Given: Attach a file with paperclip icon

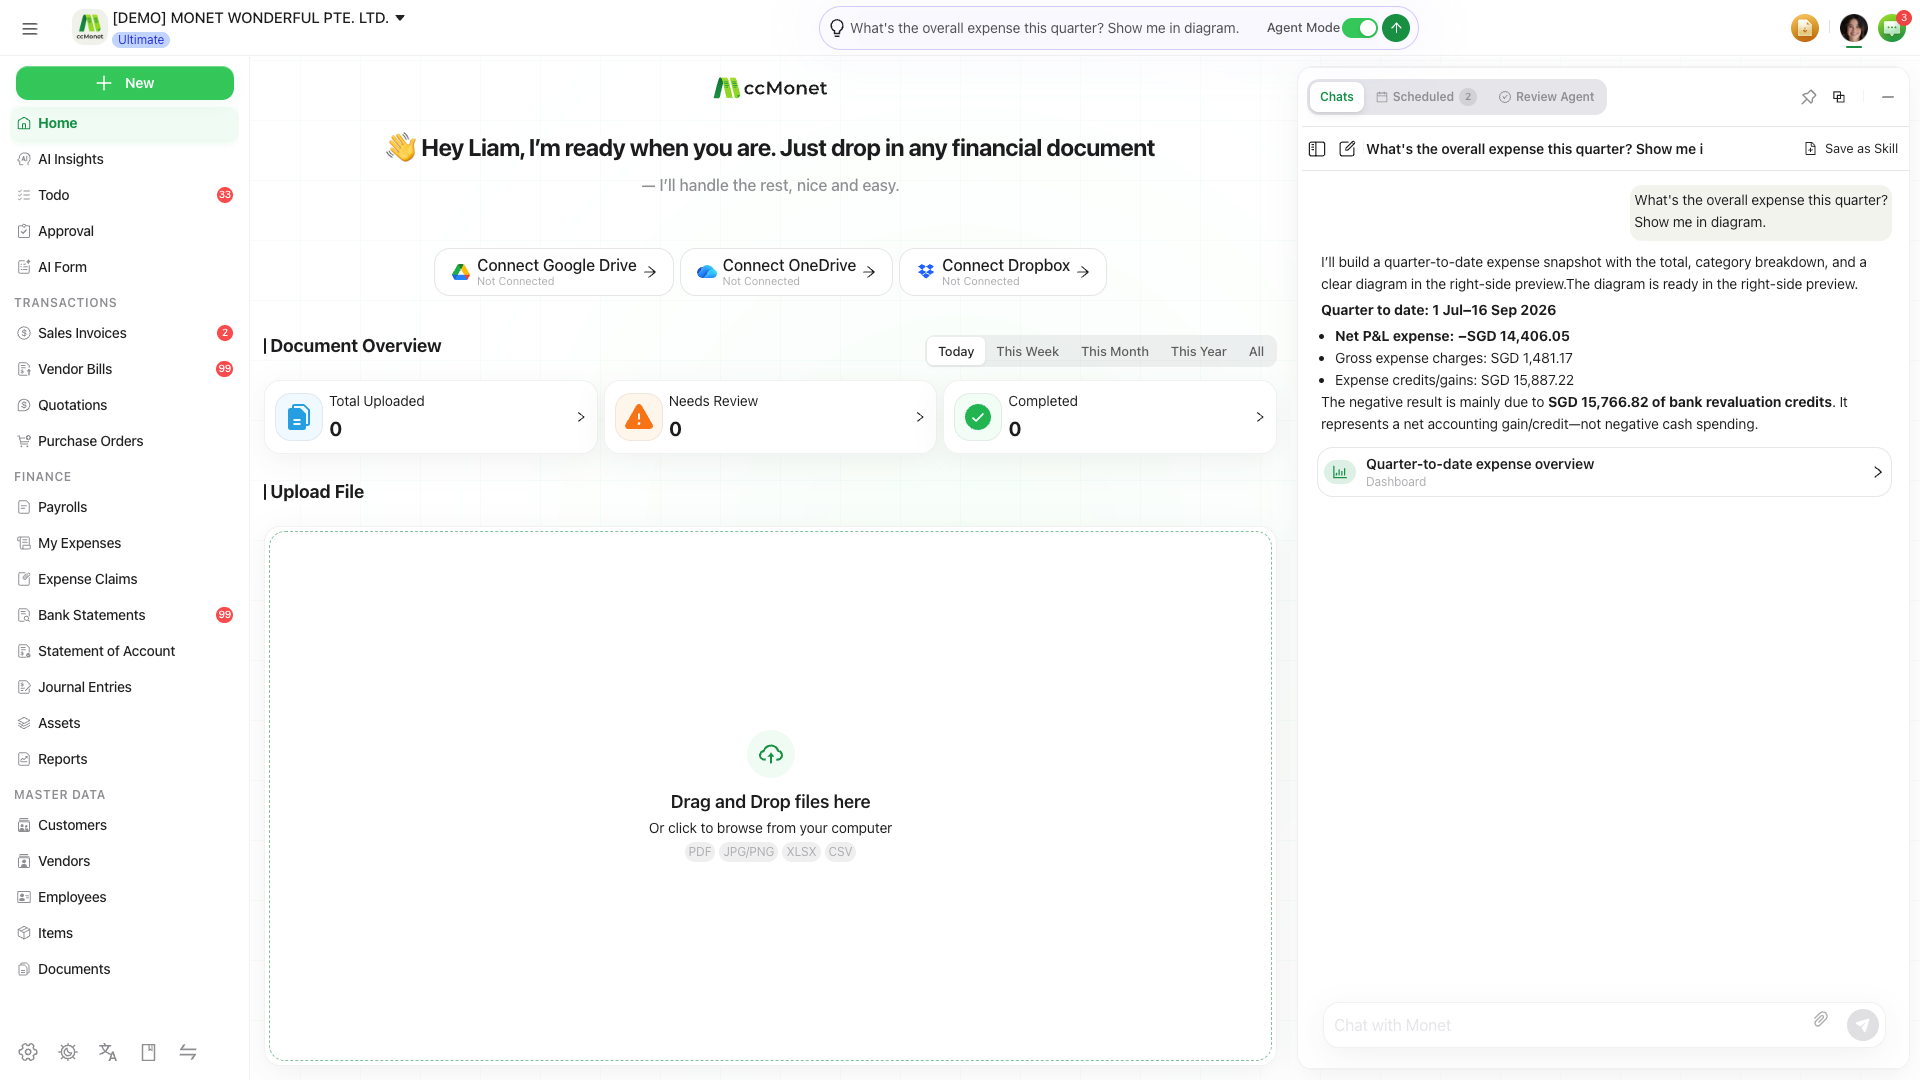Looking at the screenshot, I should pos(1821,1019).
